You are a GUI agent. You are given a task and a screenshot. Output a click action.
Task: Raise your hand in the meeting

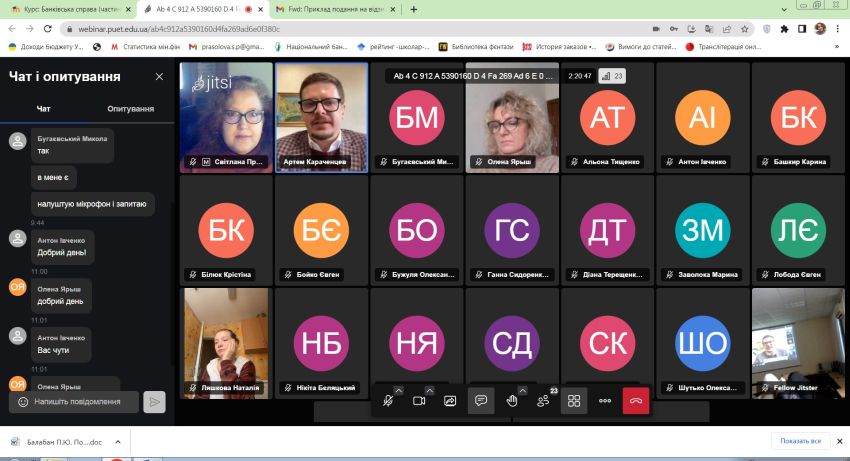coord(512,401)
